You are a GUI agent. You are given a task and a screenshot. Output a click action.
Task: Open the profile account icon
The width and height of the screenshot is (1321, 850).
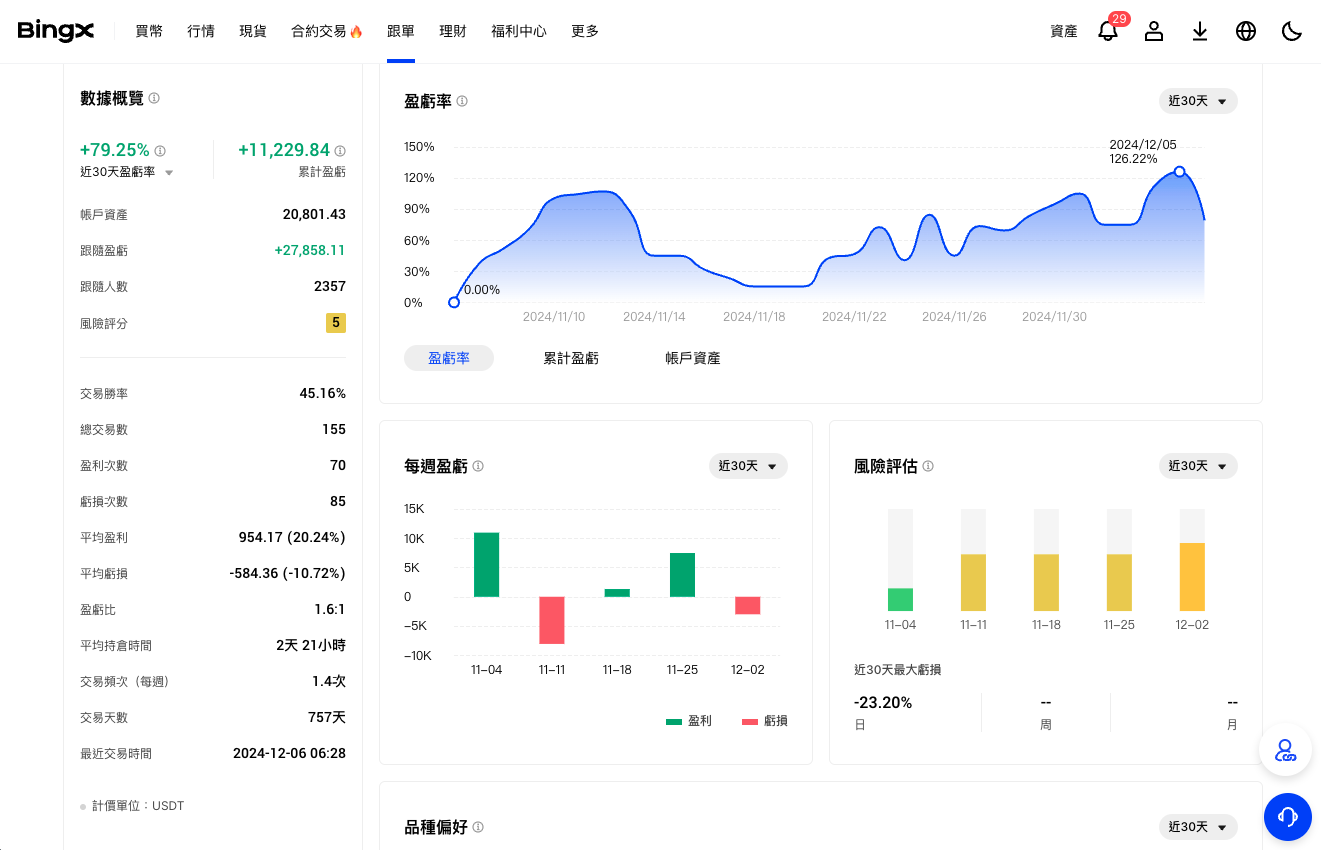[x=1154, y=31]
